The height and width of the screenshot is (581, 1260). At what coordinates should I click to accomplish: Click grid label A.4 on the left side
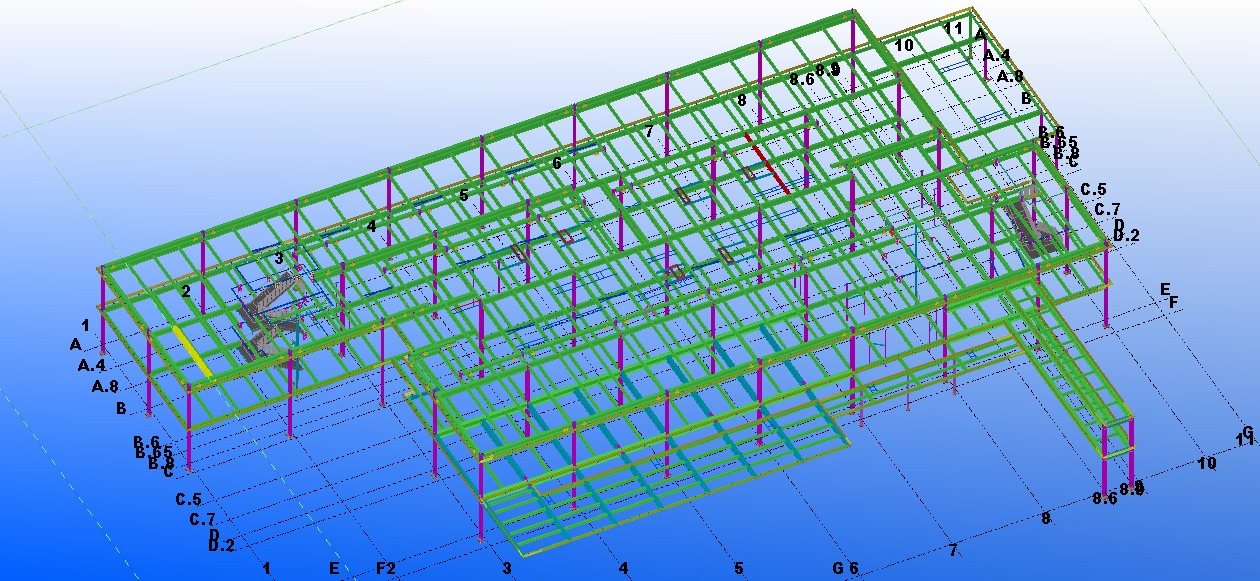(x=92, y=366)
